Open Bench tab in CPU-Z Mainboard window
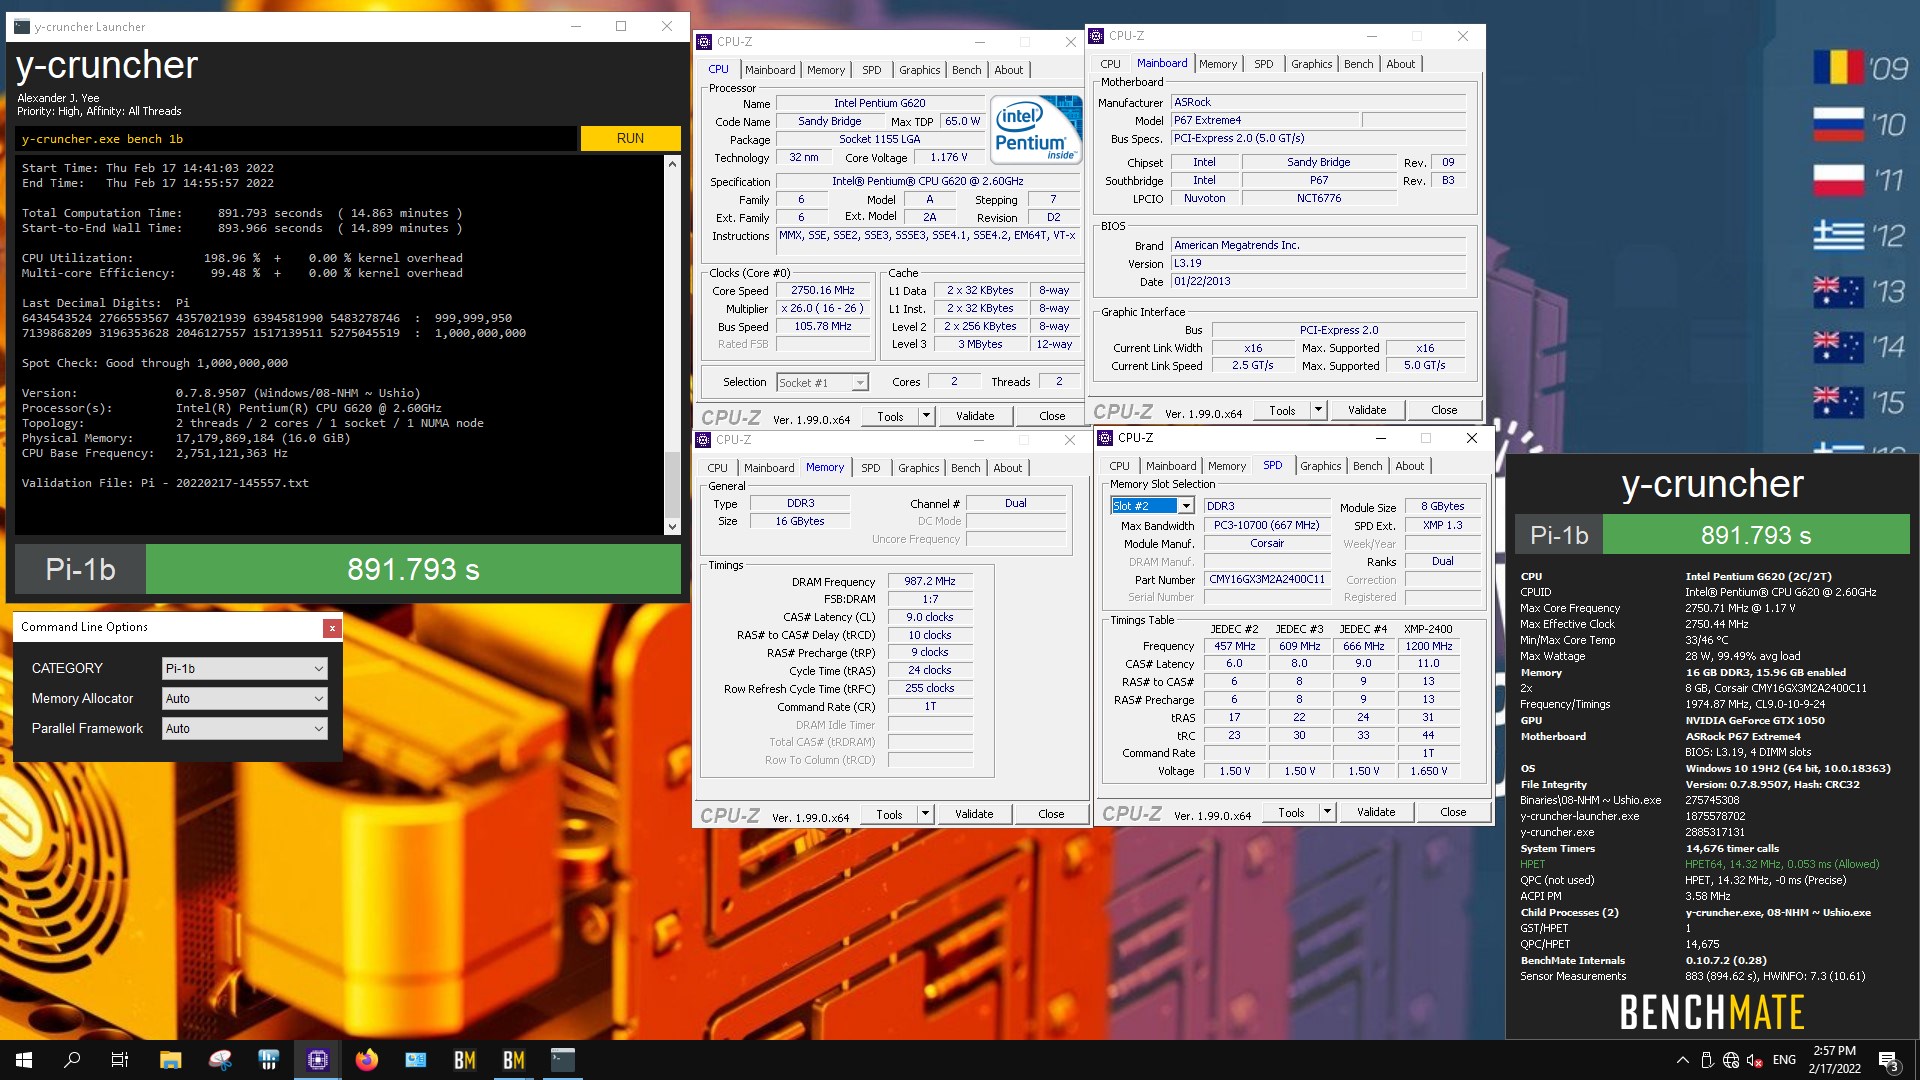The height and width of the screenshot is (1080, 1920). pyautogui.click(x=1358, y=64)
